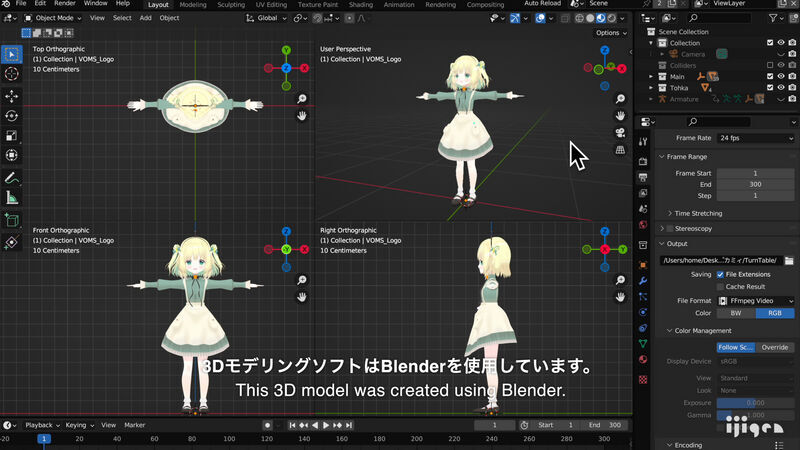
Task: Collapse the Frame Range panel
Action: [x=686, y=157]
